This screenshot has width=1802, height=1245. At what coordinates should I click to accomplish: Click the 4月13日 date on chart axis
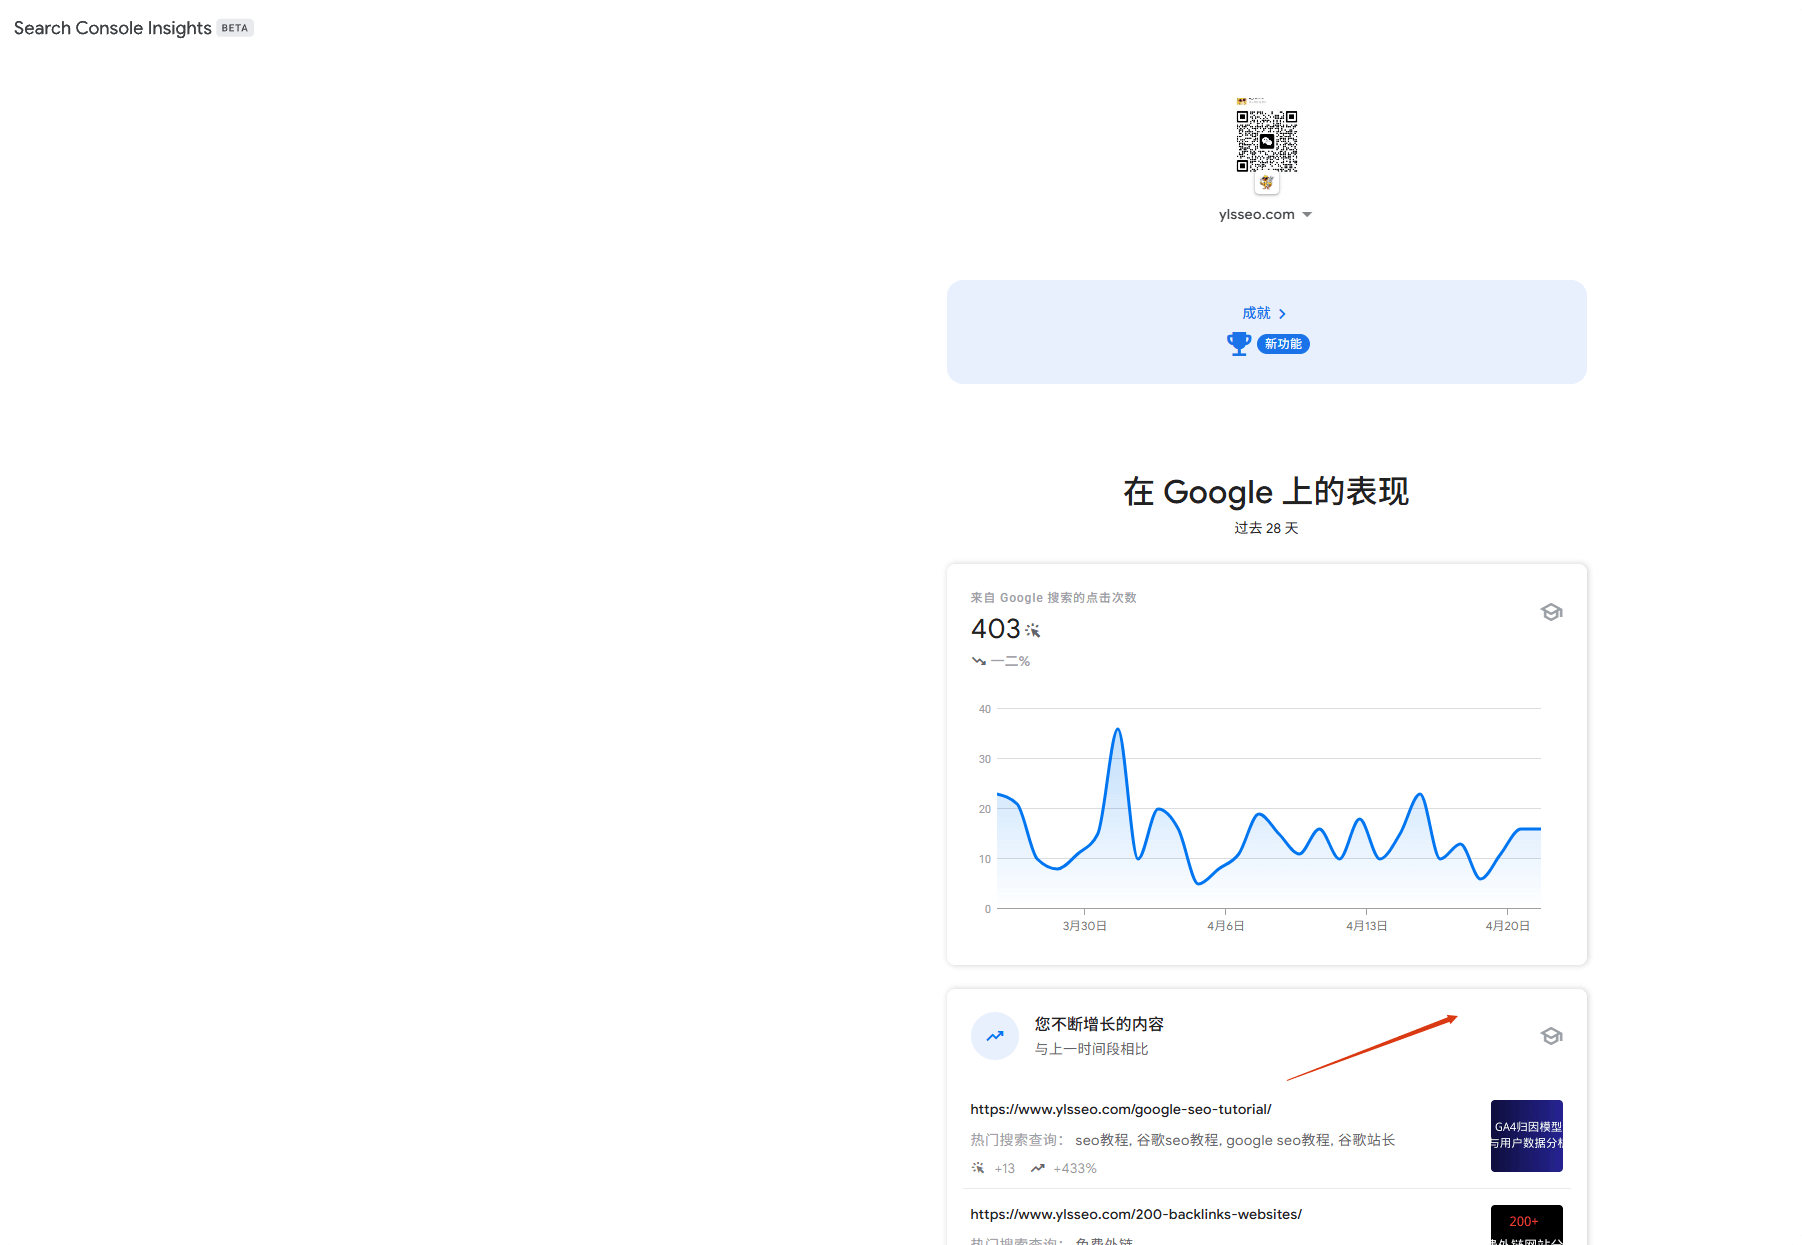pos(1367,926)
